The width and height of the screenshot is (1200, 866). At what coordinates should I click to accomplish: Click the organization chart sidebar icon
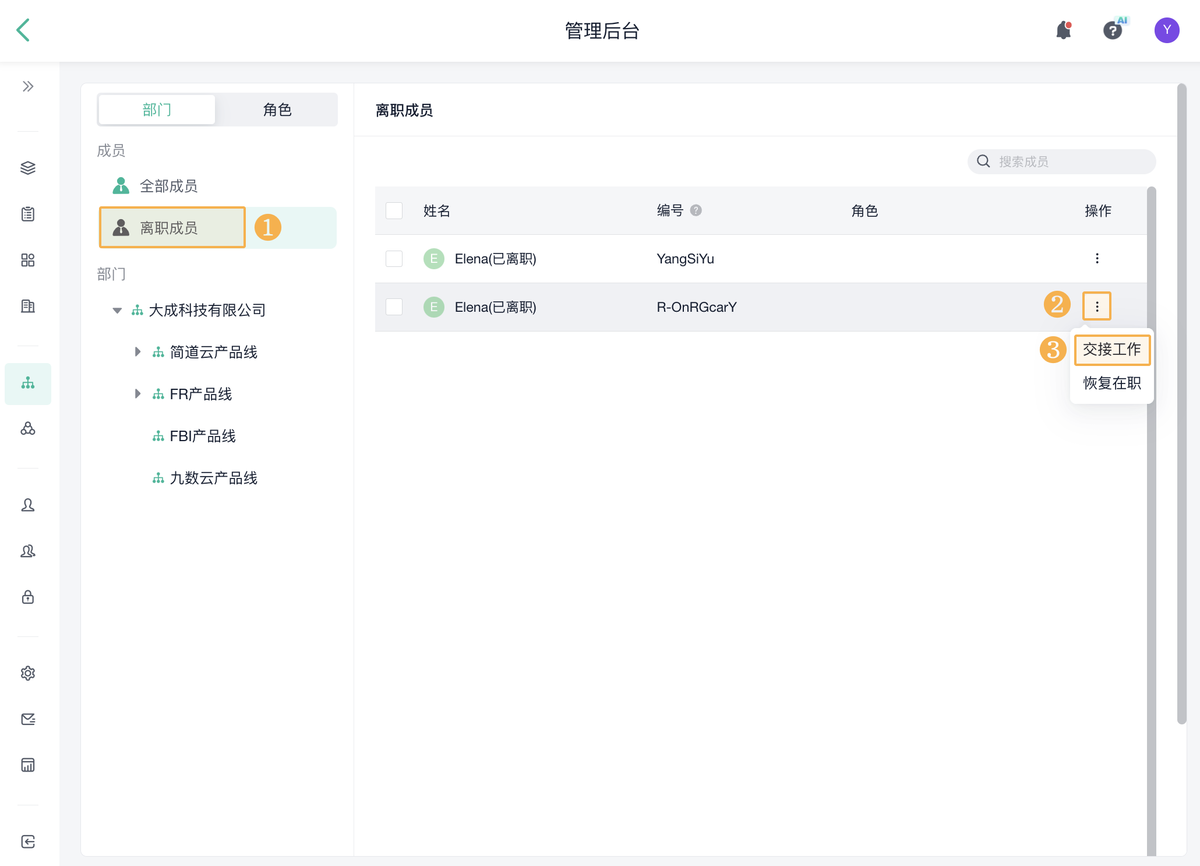click(x=28, y=383)
